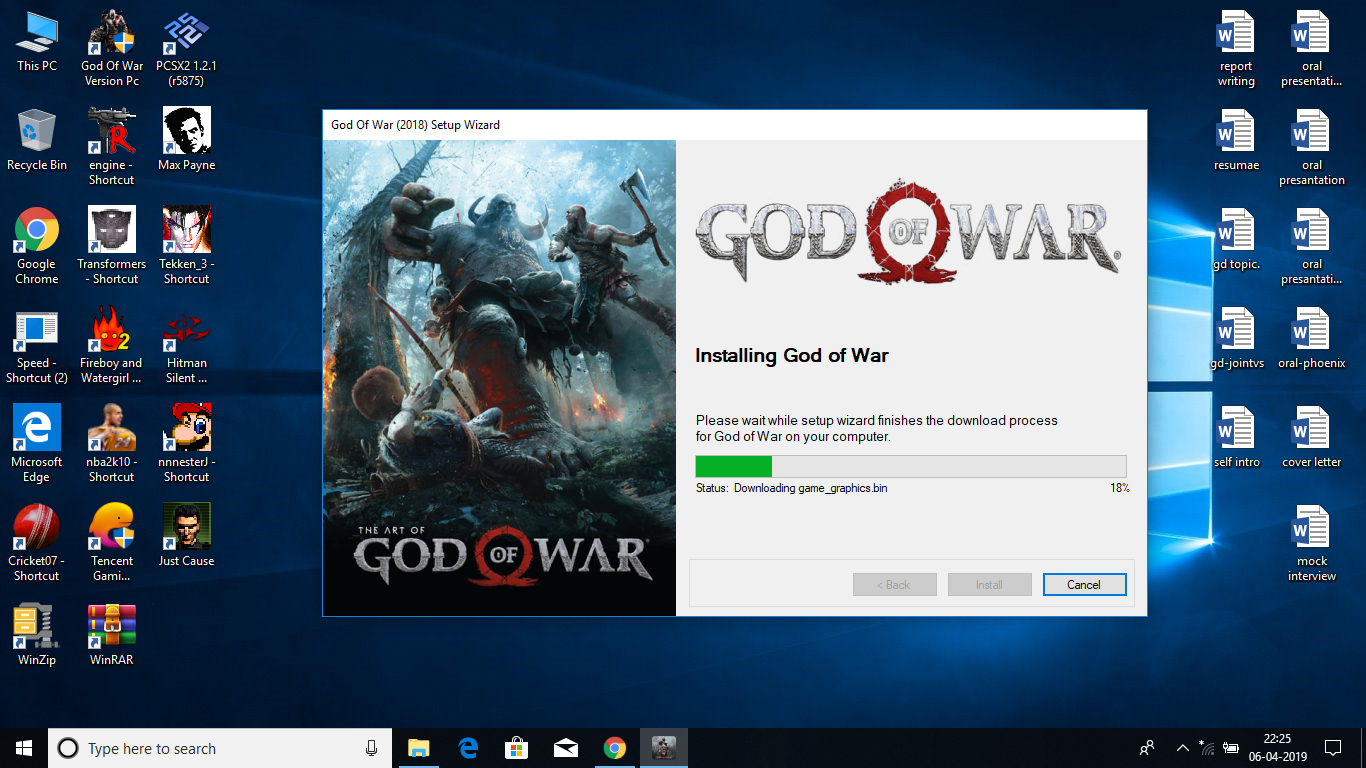Select resumae Word document icon
Screen dimensions: 1366x768
(x=1236, y=140)
